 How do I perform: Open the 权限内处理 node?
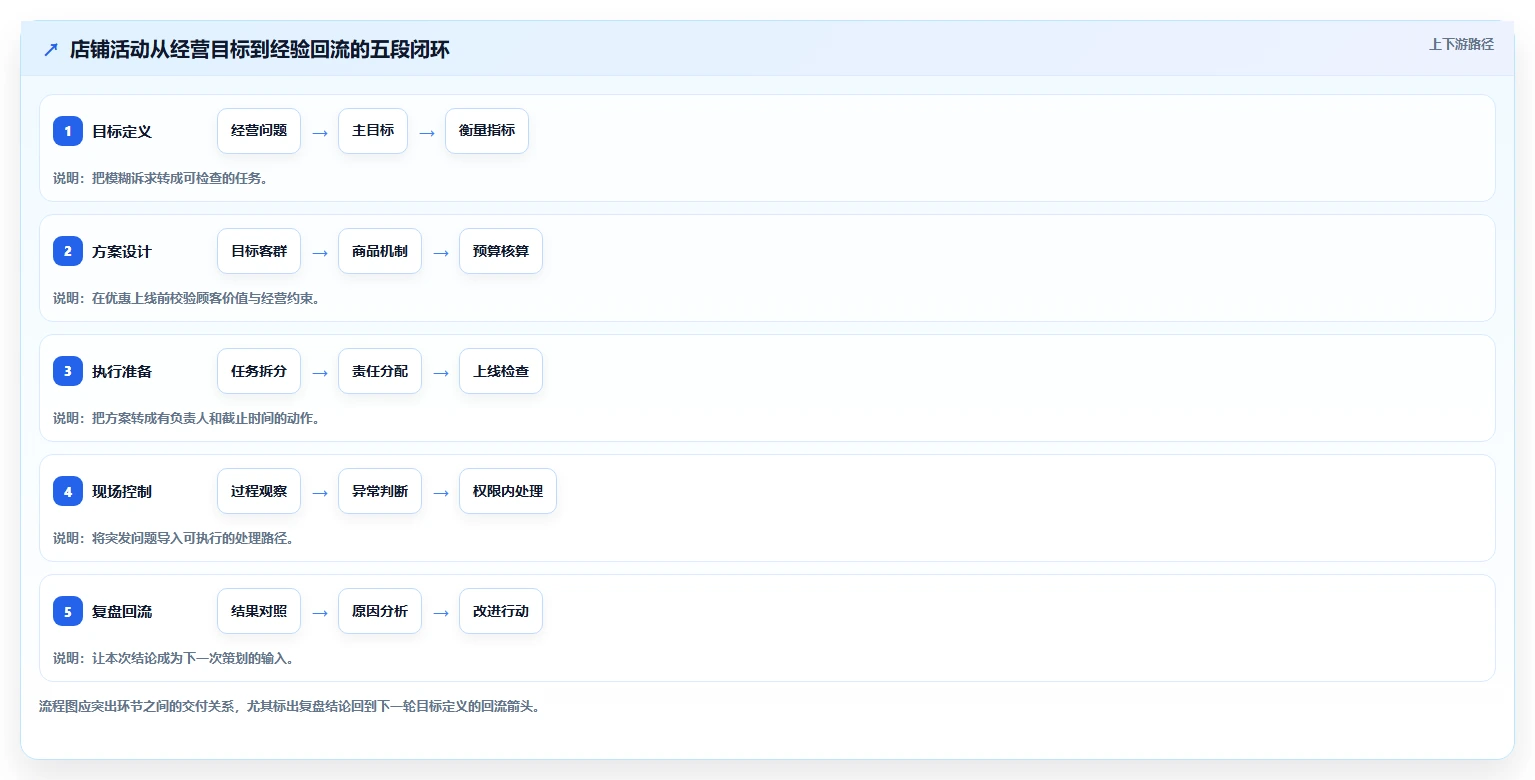(508, 491)
